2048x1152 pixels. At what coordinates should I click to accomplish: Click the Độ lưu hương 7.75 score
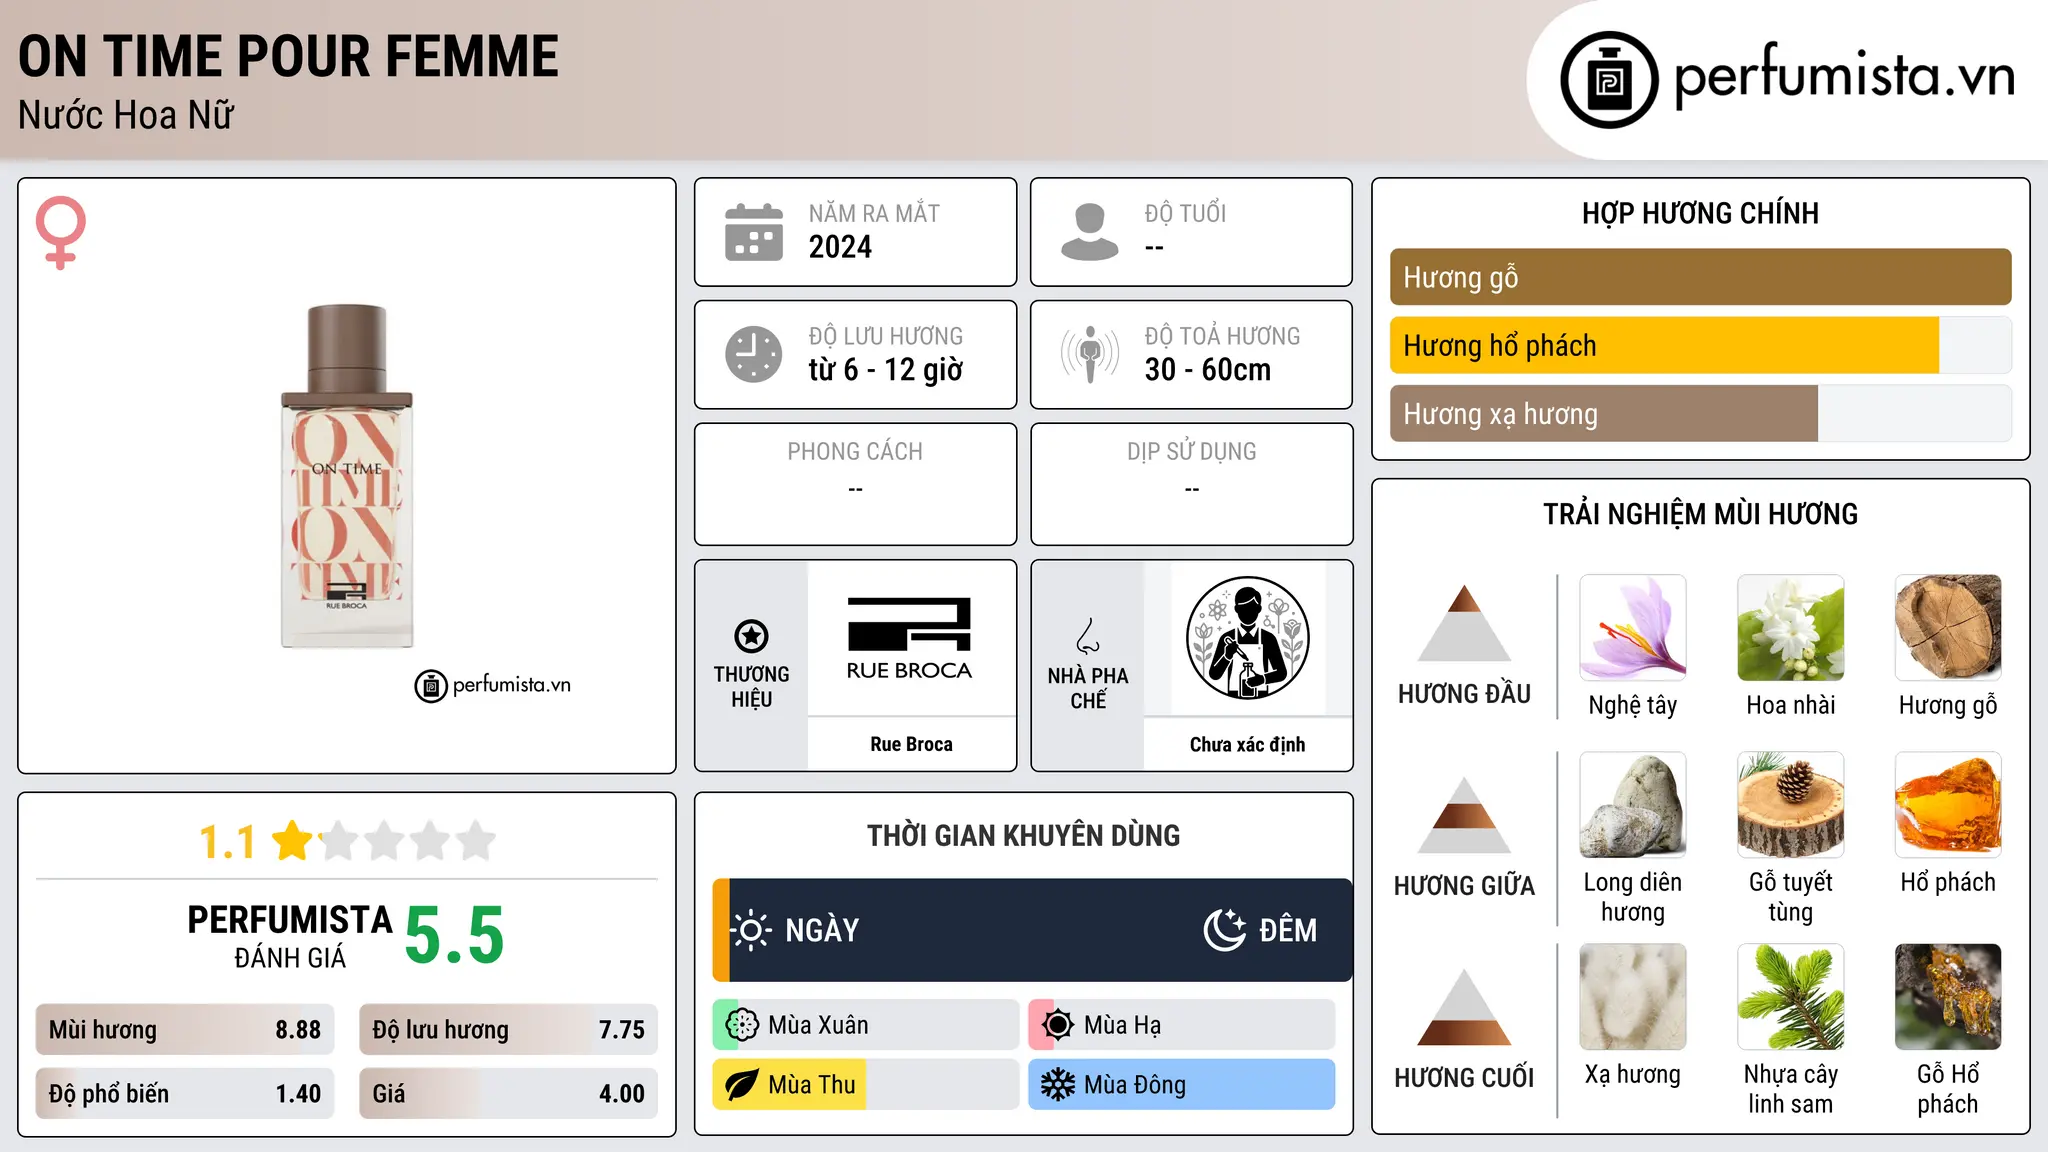[508, 1030]
